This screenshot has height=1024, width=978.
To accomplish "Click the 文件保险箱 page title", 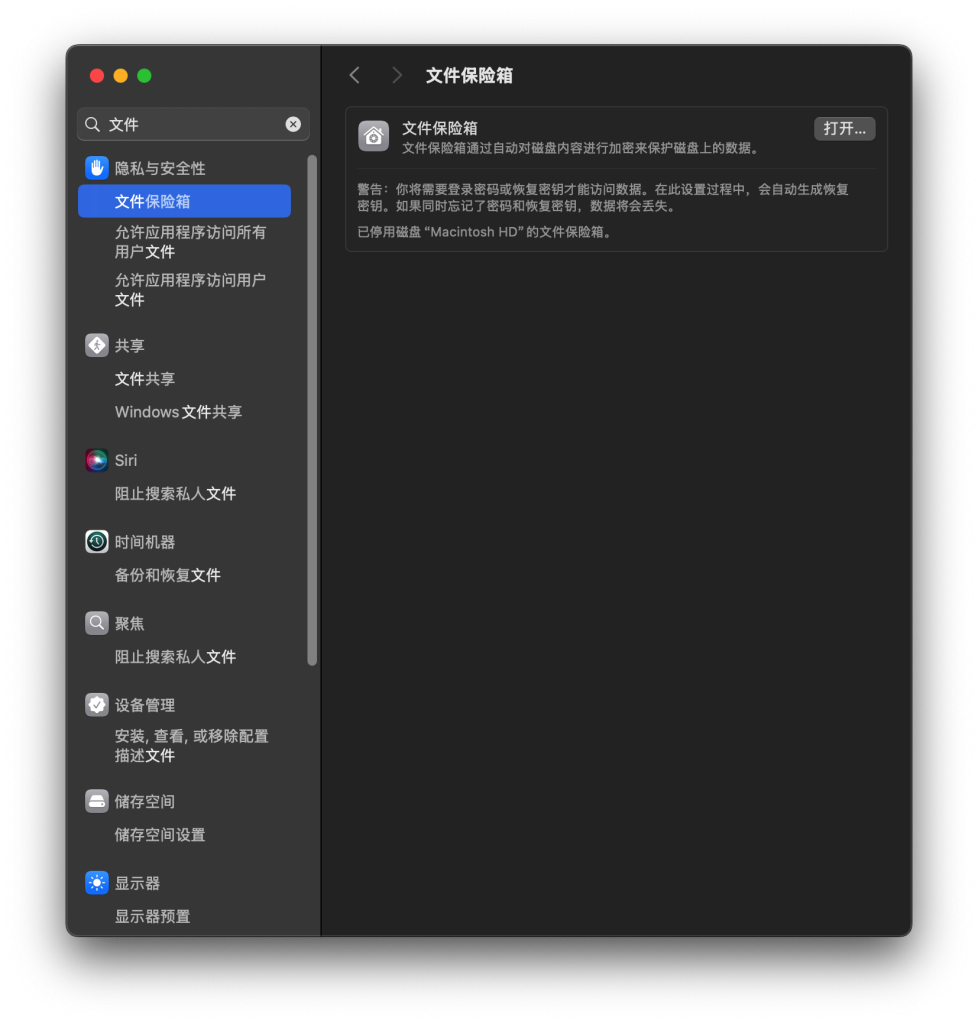I will (x=469, y=75).
